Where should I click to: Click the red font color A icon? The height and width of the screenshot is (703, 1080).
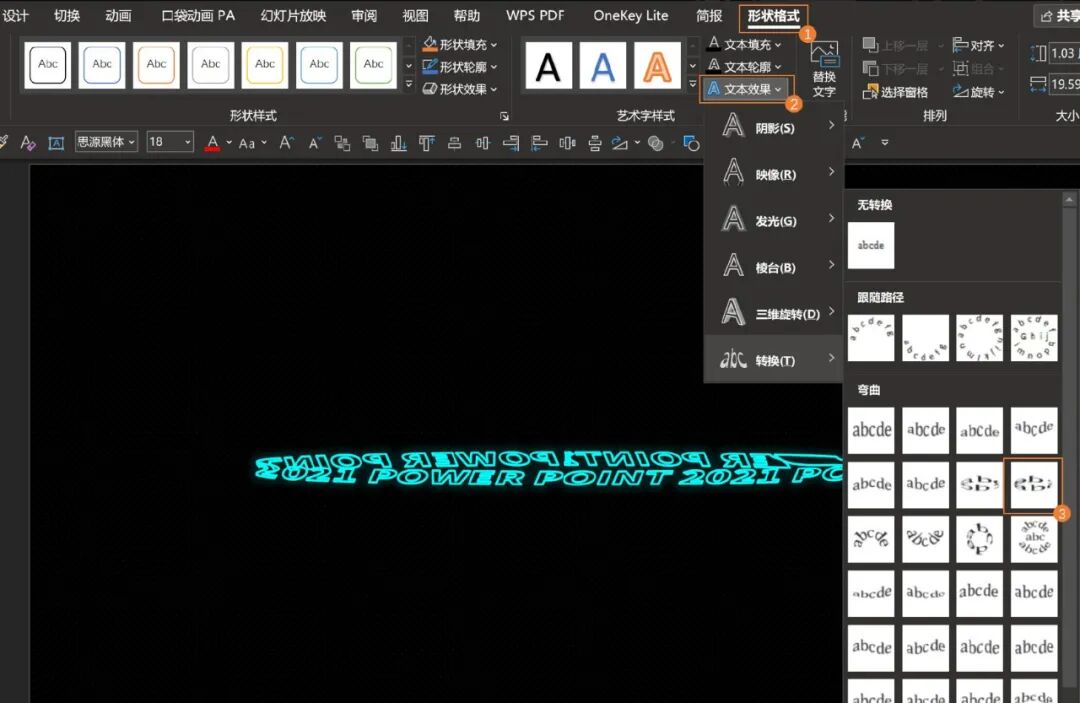coord(212,143)
